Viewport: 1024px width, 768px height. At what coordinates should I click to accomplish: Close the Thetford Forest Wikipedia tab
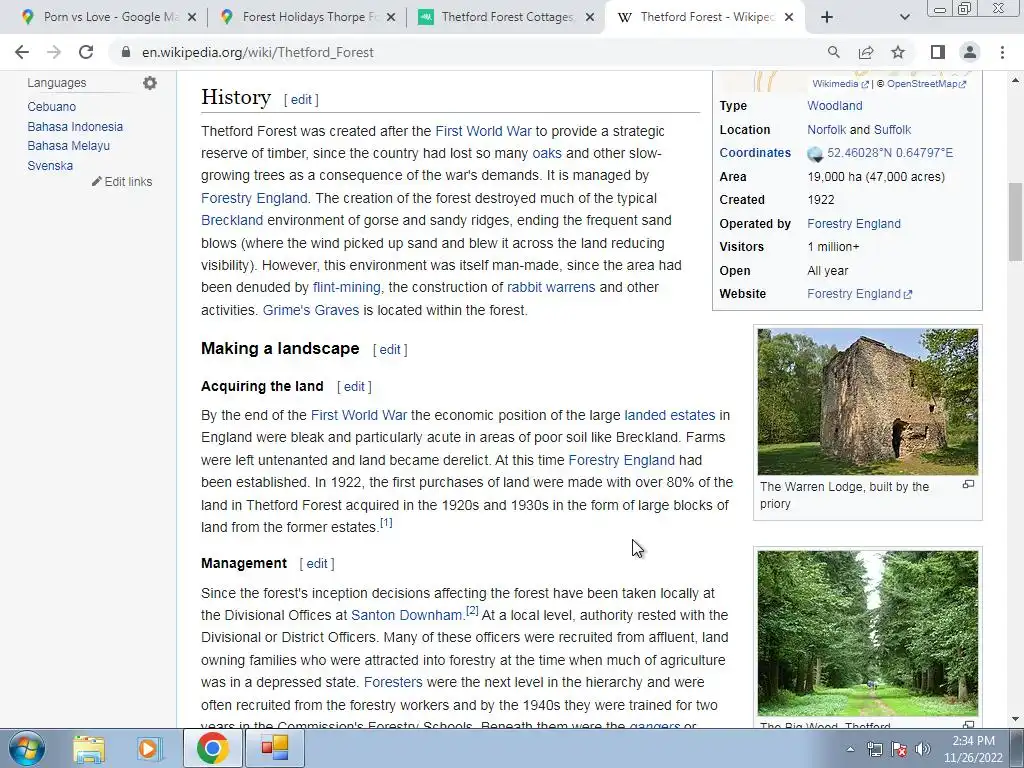789,17
